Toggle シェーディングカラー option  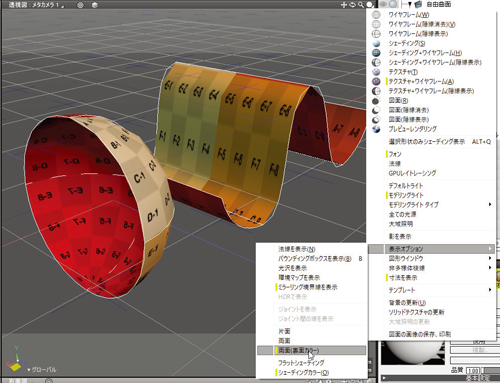[303, 373]
